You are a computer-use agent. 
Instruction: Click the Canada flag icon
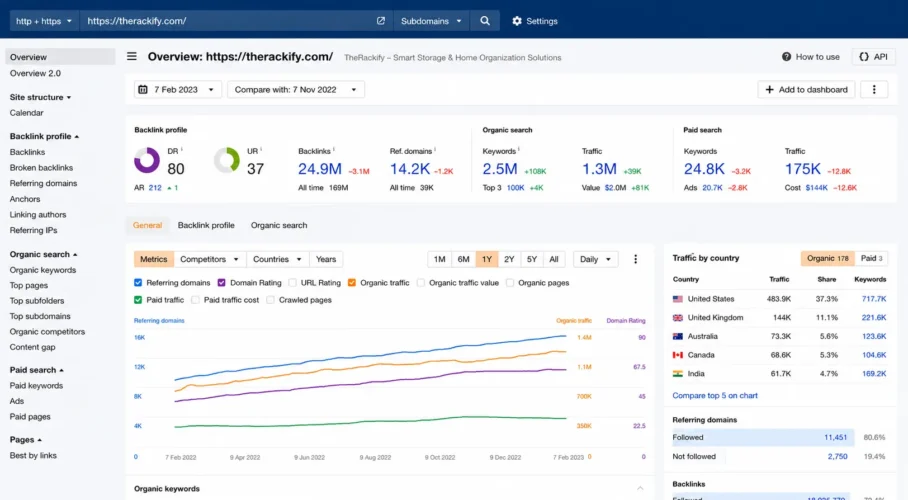pyautogui.click(x=678, y=355)
